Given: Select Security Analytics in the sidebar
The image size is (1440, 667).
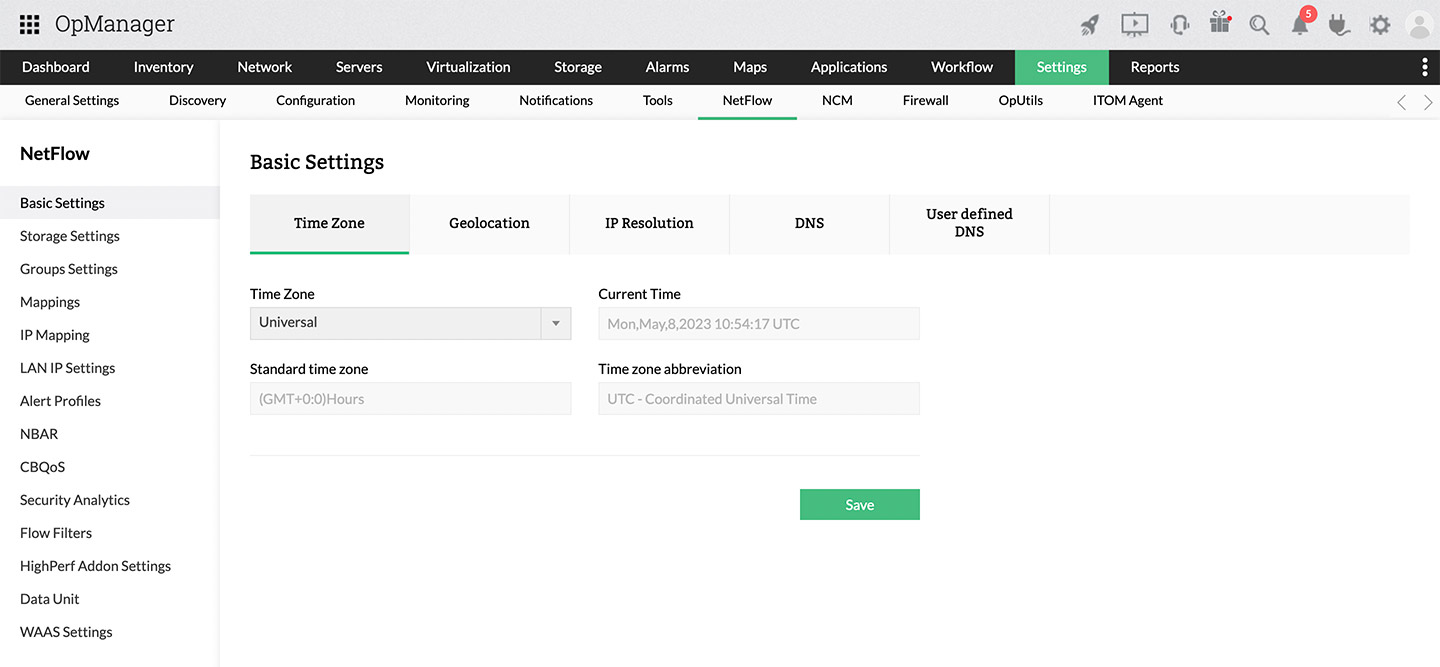Looking at the screenshot, I should pos(75,500).
